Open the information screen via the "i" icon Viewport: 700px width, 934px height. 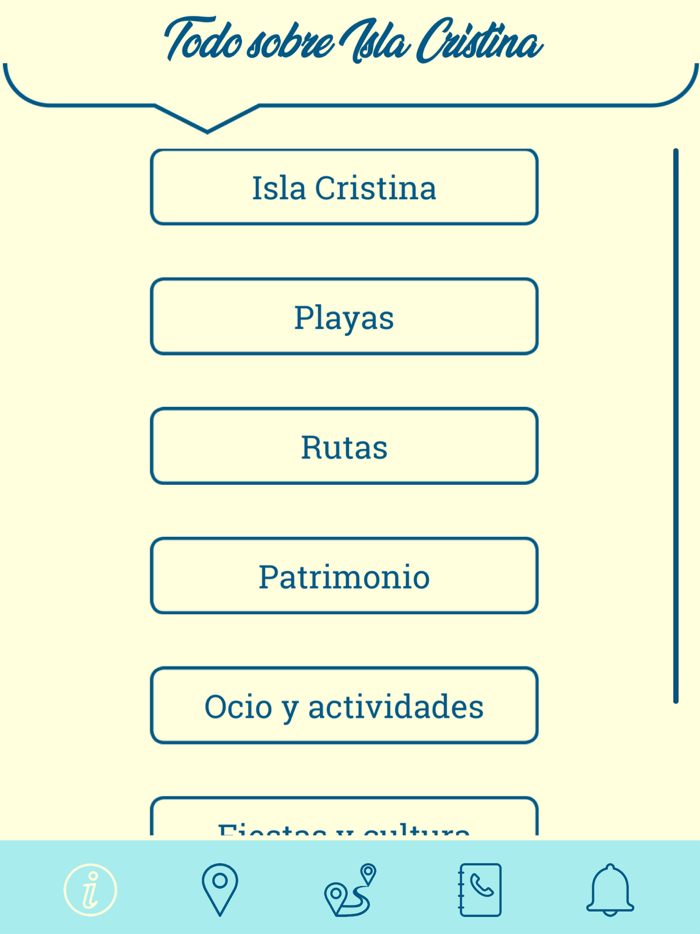pos(88,889)
